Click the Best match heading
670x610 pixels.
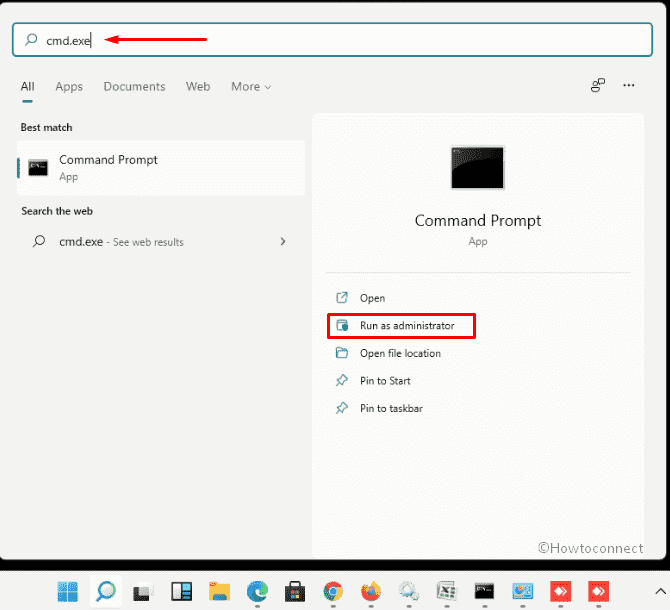(x=46, y=127)
